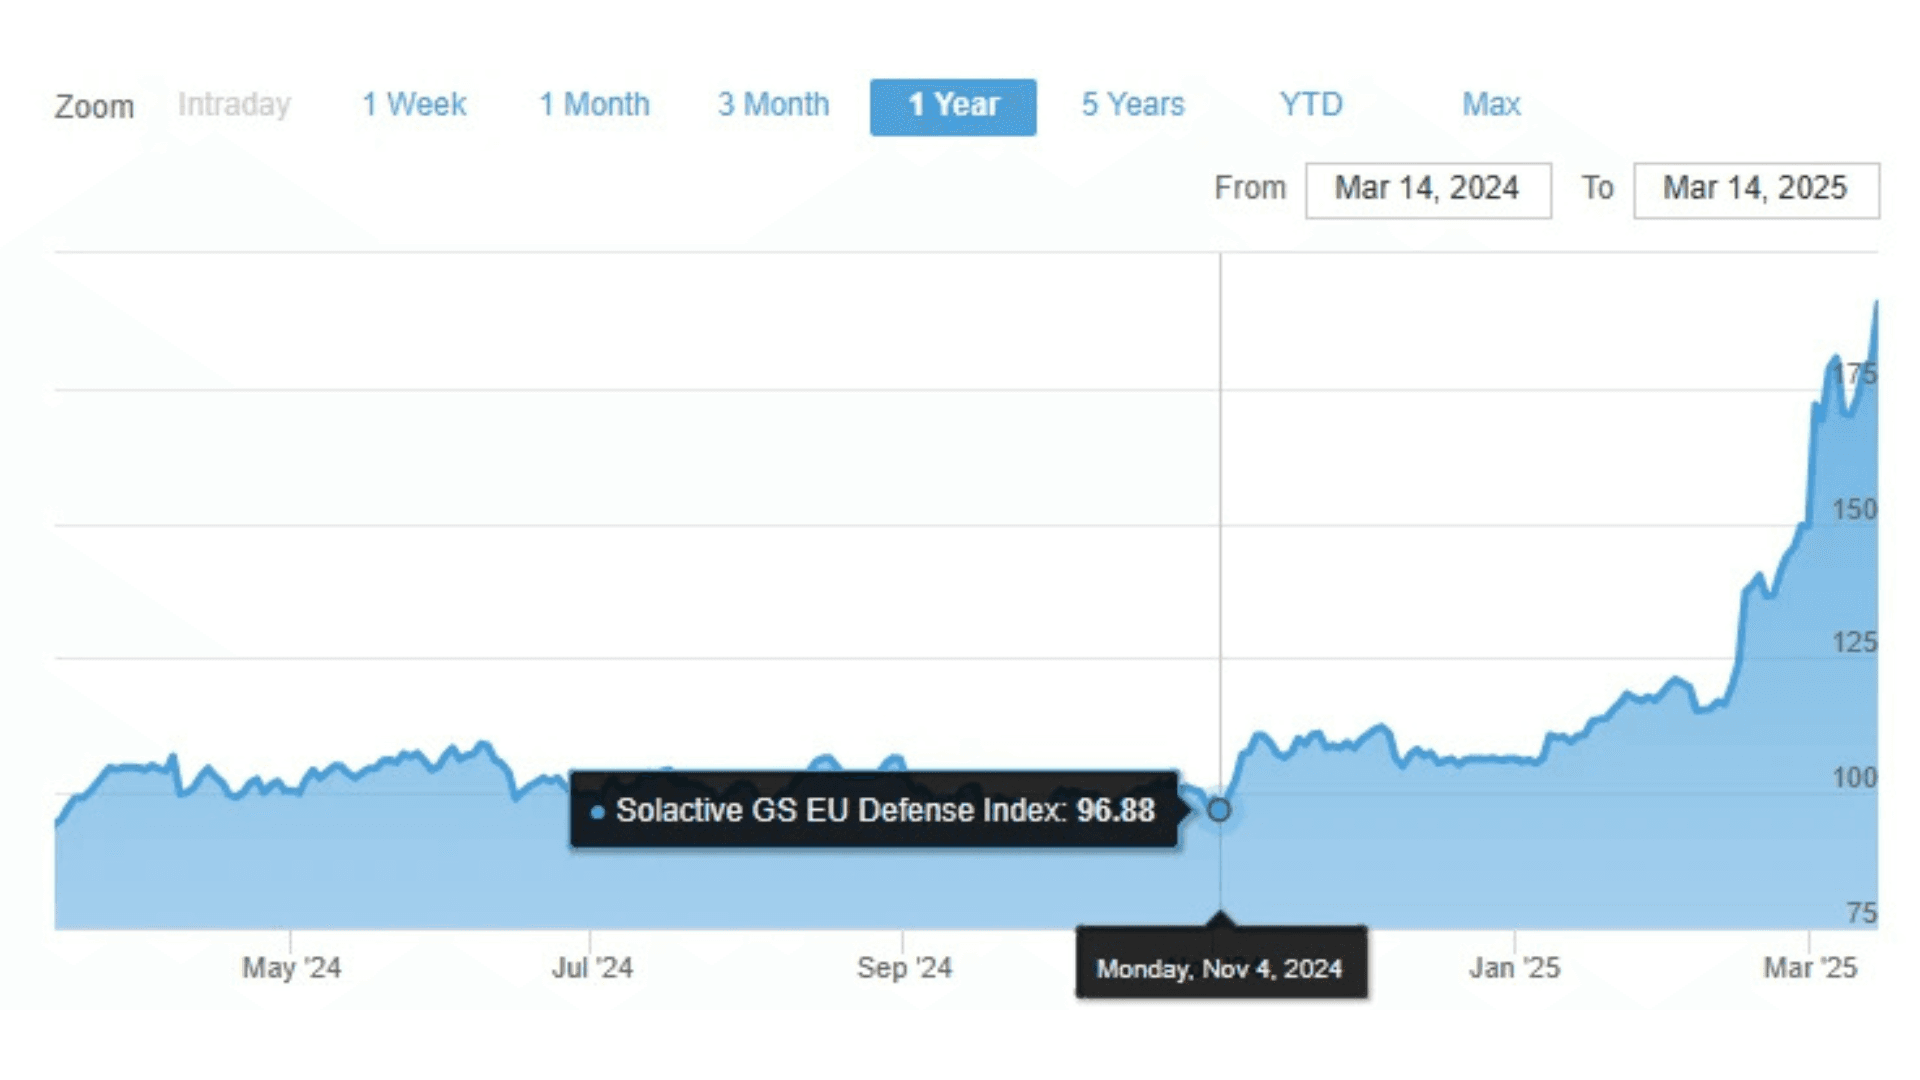Screen dimensions: 1920x1080
Task: Choose the 3 Month zoom option
Action: (773, 105)
